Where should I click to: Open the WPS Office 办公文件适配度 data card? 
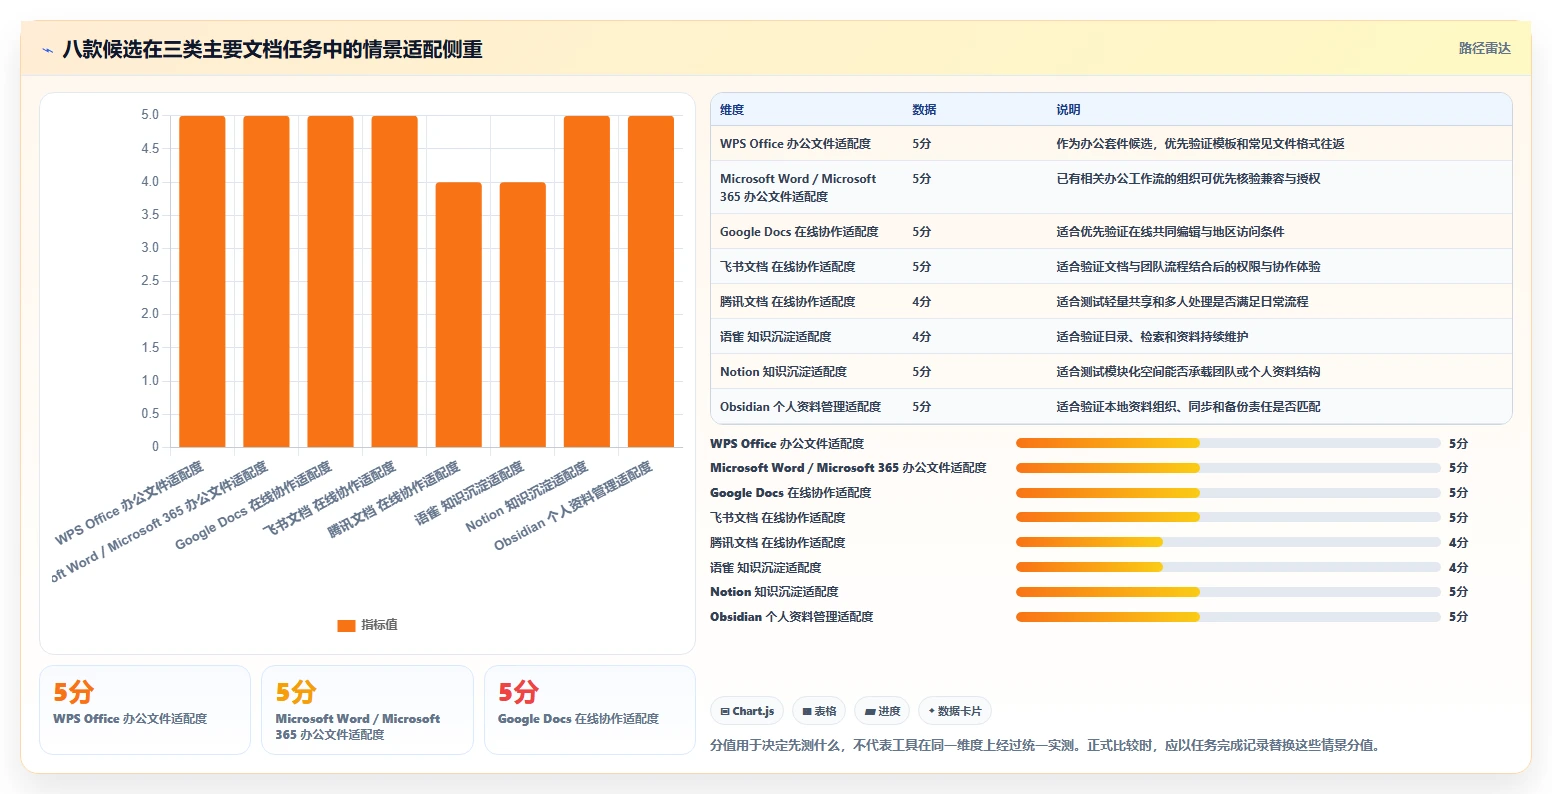click(x=145, y=710)
